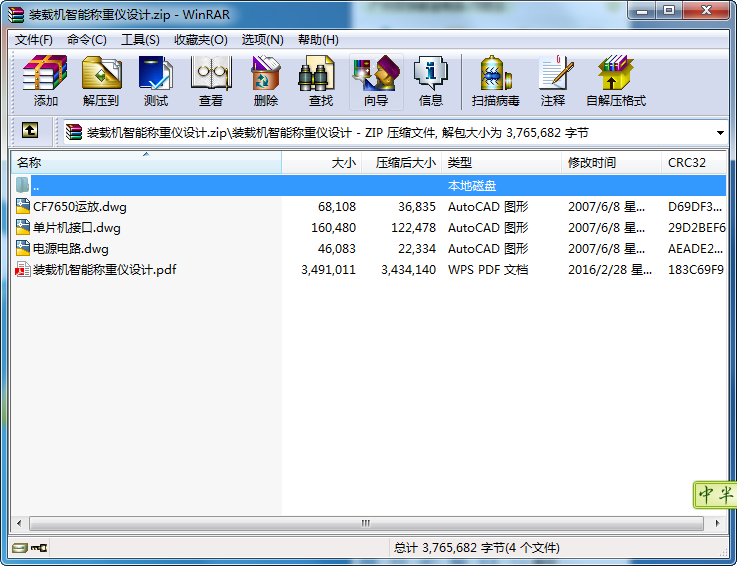Run 扫描病毒 virus scan tool

(495, 81)
